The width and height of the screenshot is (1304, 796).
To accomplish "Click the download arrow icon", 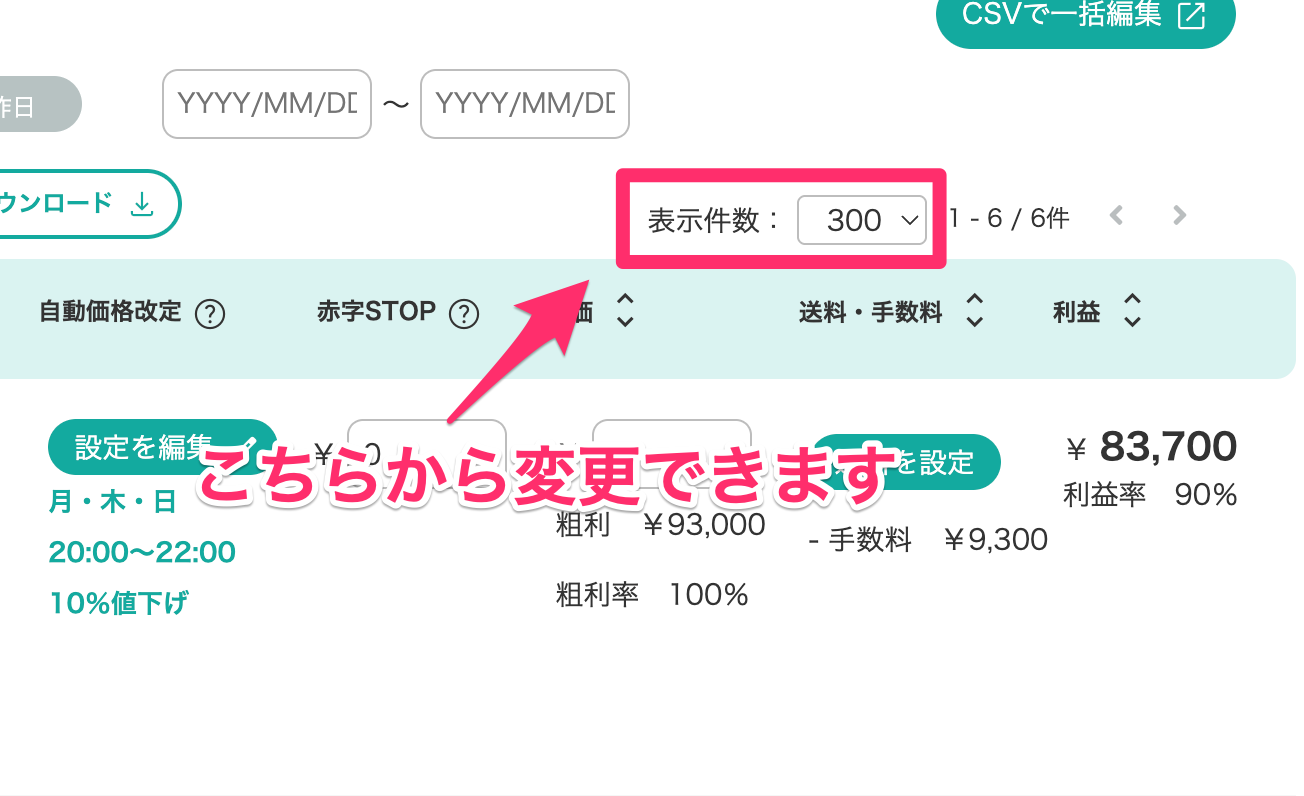I will [x=143, y=205].
